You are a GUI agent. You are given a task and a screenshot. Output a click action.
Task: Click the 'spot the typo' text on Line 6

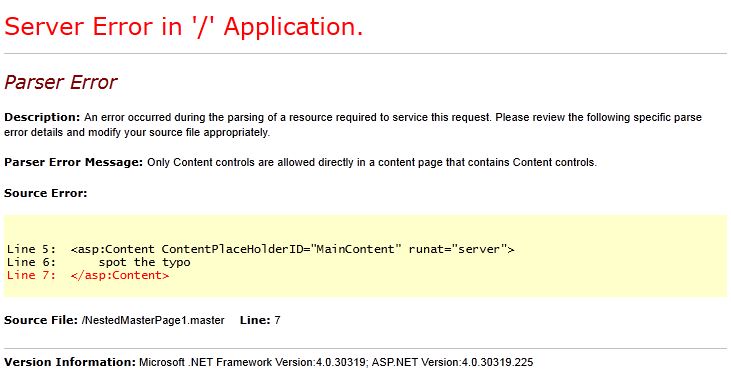[145, 262]
